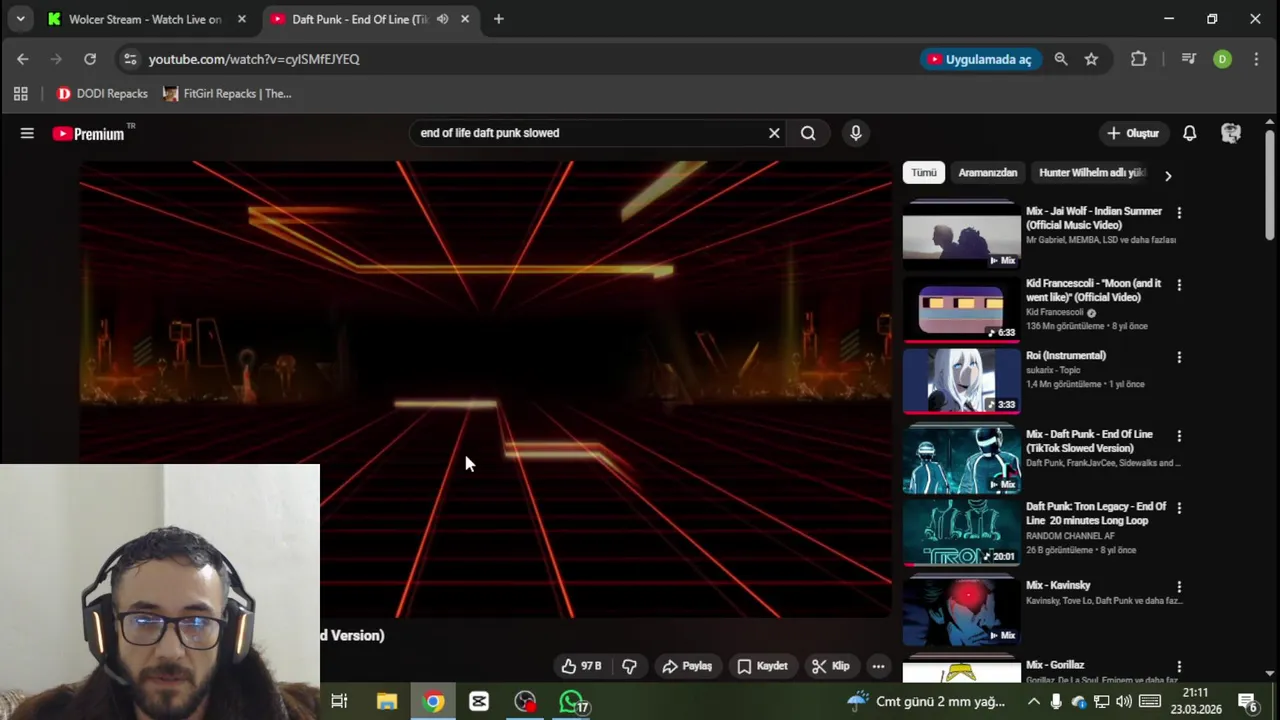
Task: View site information icon in address bar
Action: click(x=130, y=59)
